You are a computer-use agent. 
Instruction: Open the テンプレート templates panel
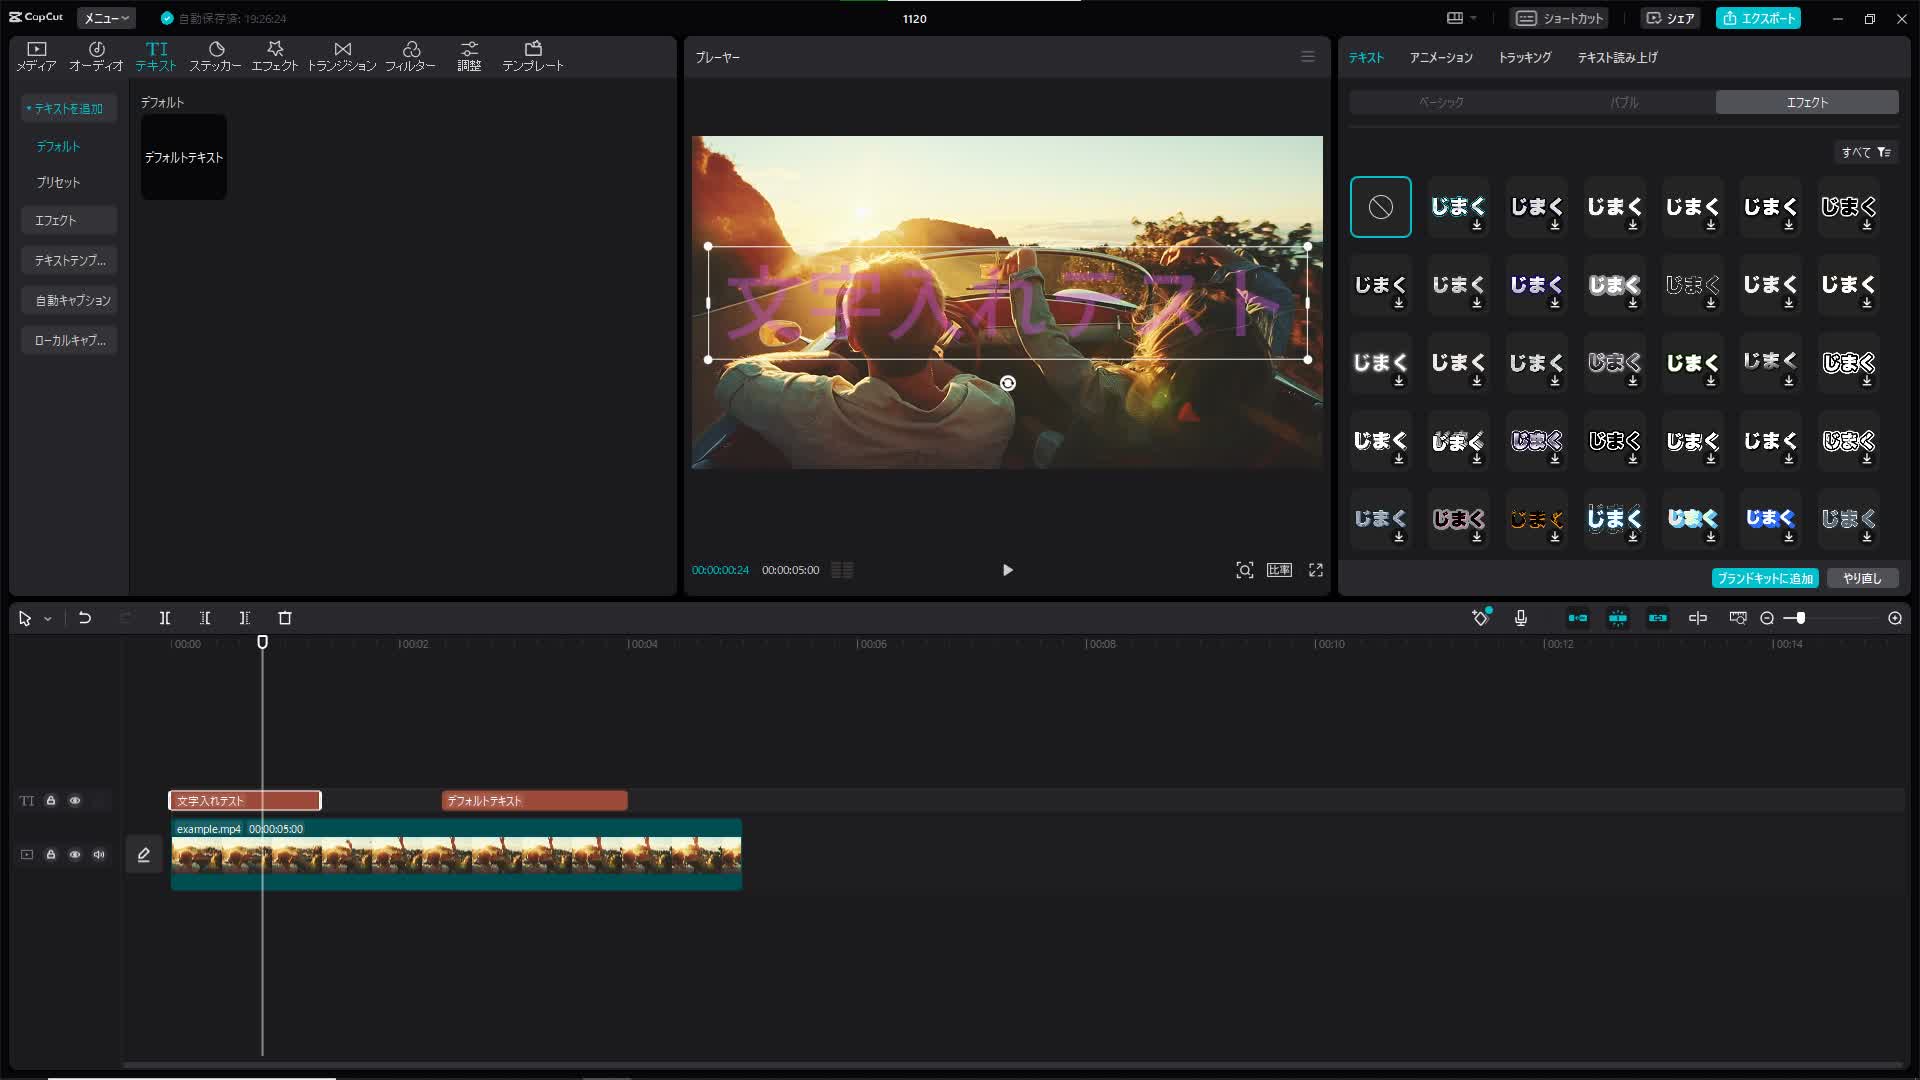pyautogui.click(x=533, y=56)
